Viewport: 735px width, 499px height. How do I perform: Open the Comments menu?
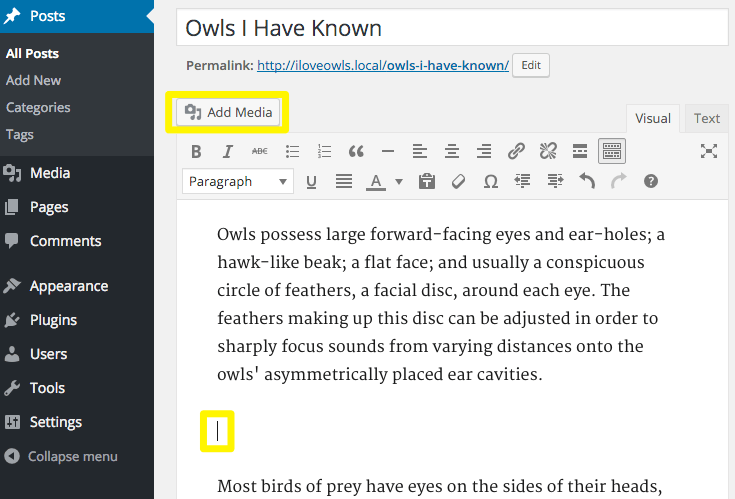77,241
